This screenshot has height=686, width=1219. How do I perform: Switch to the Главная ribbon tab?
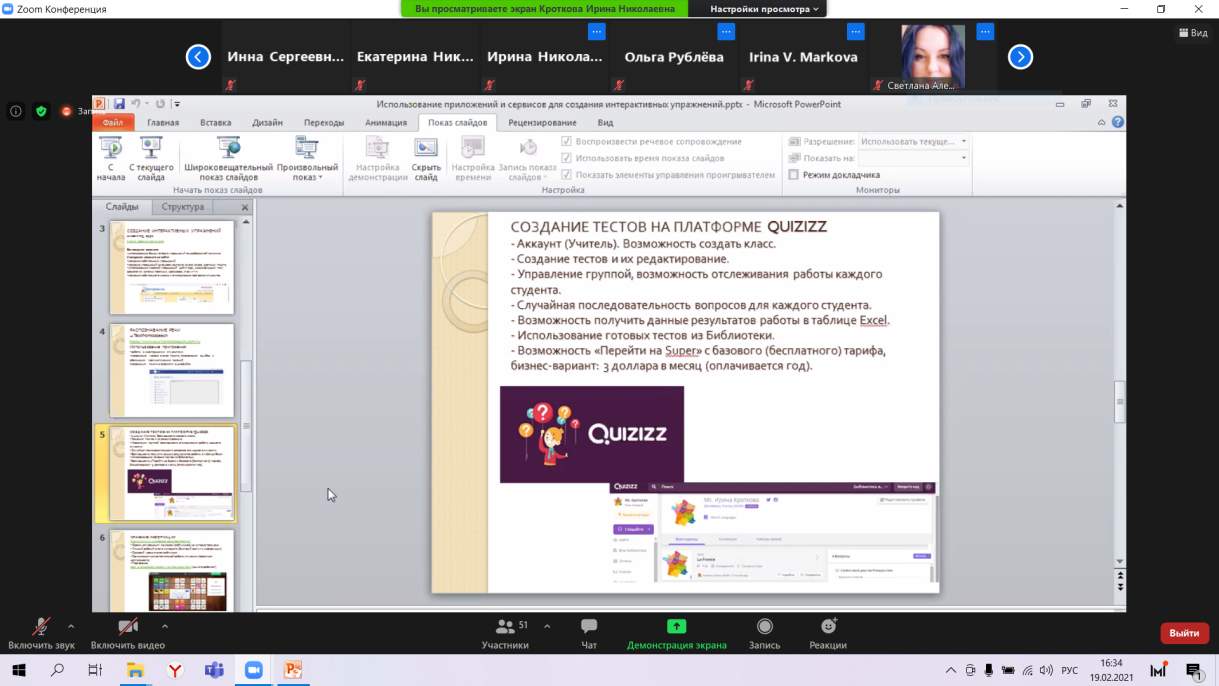point(163,123)
